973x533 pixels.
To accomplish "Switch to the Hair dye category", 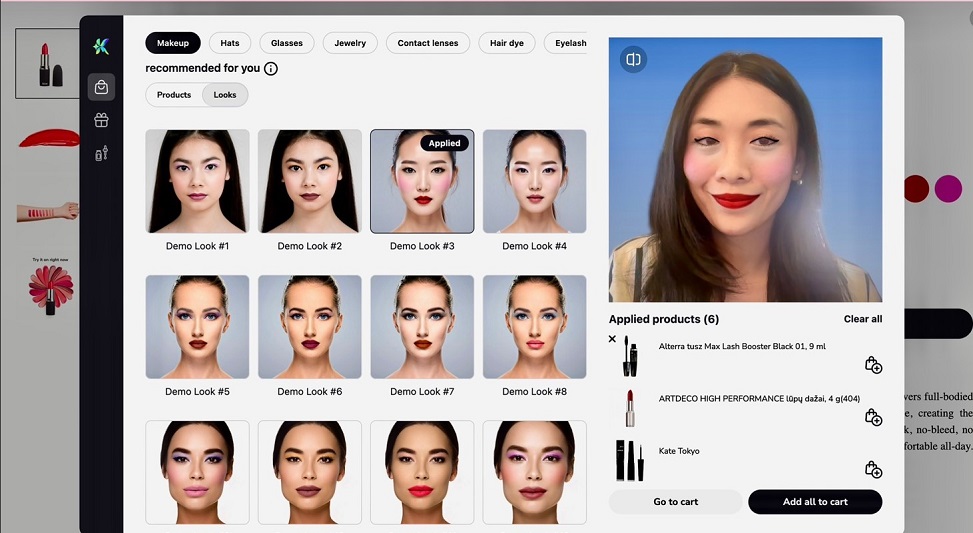I will coord(507,43).
